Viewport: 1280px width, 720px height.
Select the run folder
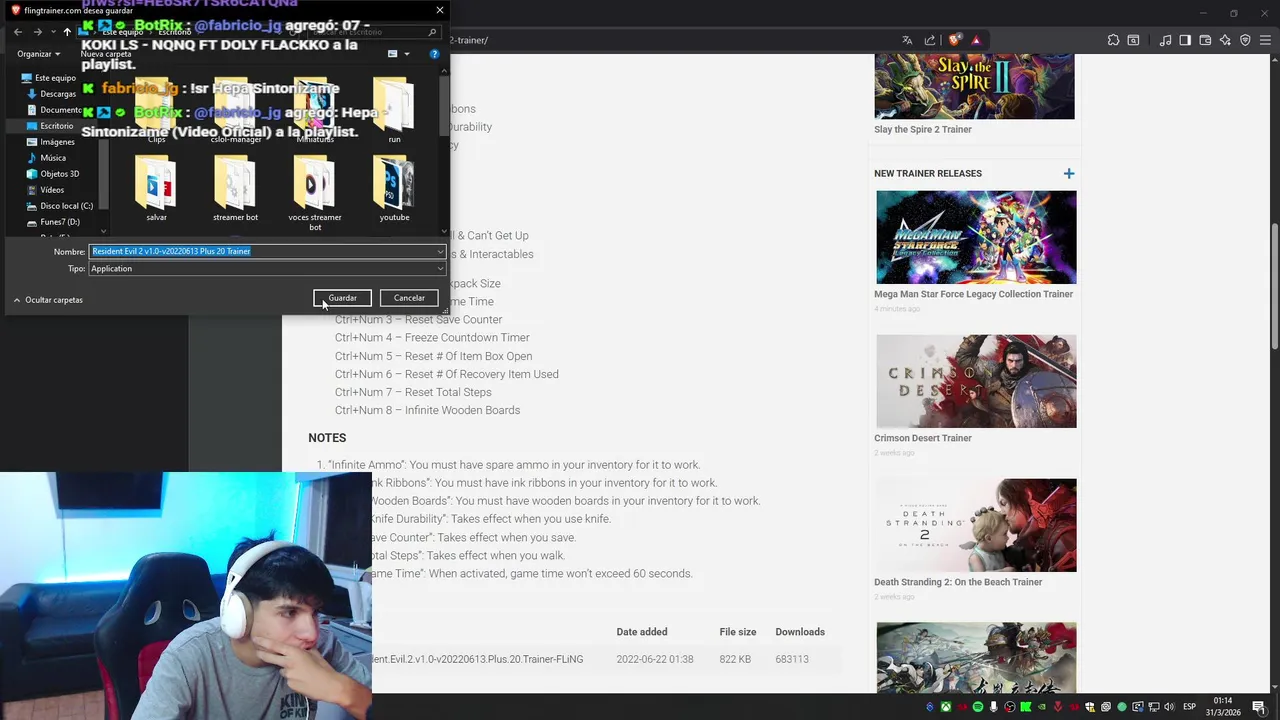pos(394,111)
